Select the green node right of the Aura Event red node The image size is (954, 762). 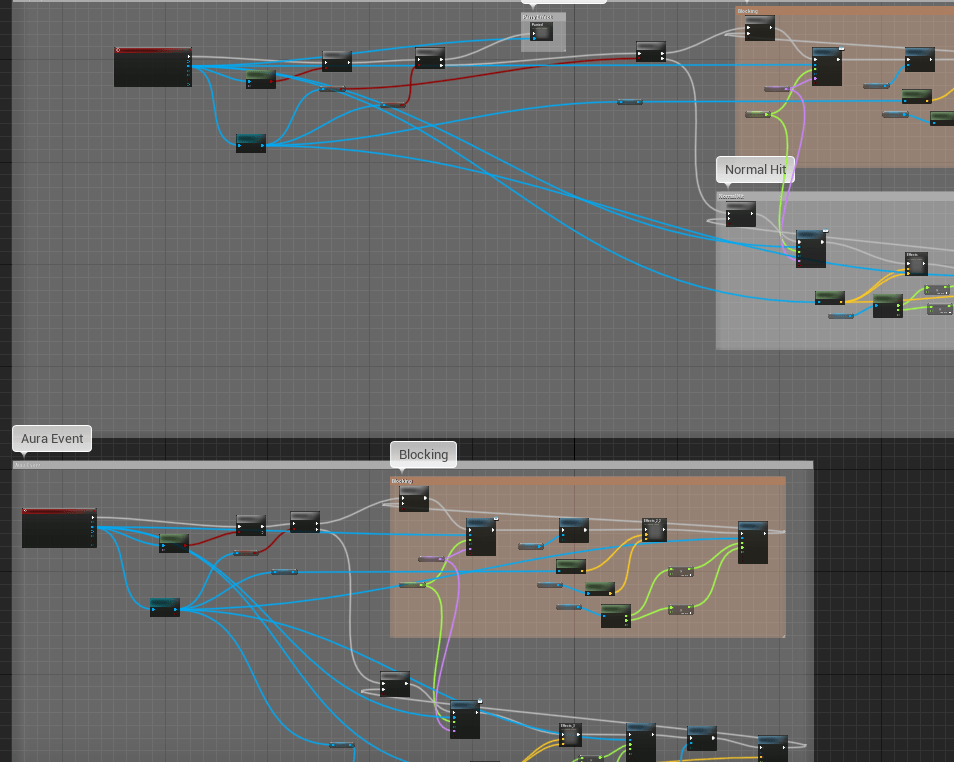click(174, 542)
